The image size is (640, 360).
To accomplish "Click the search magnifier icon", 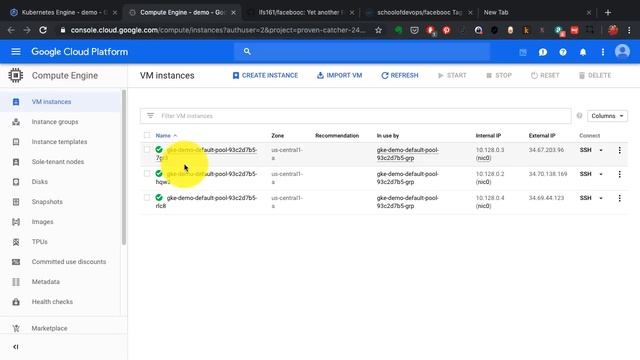I will point(247,51).
